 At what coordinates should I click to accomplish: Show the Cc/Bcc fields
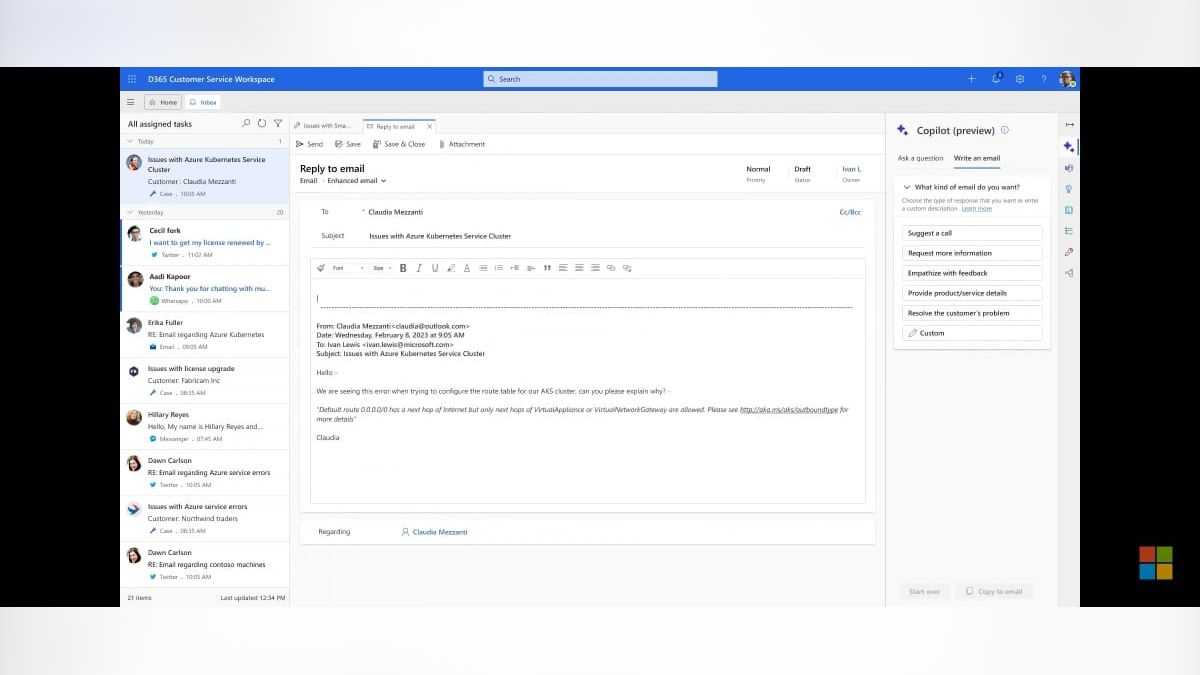[850, 212]
